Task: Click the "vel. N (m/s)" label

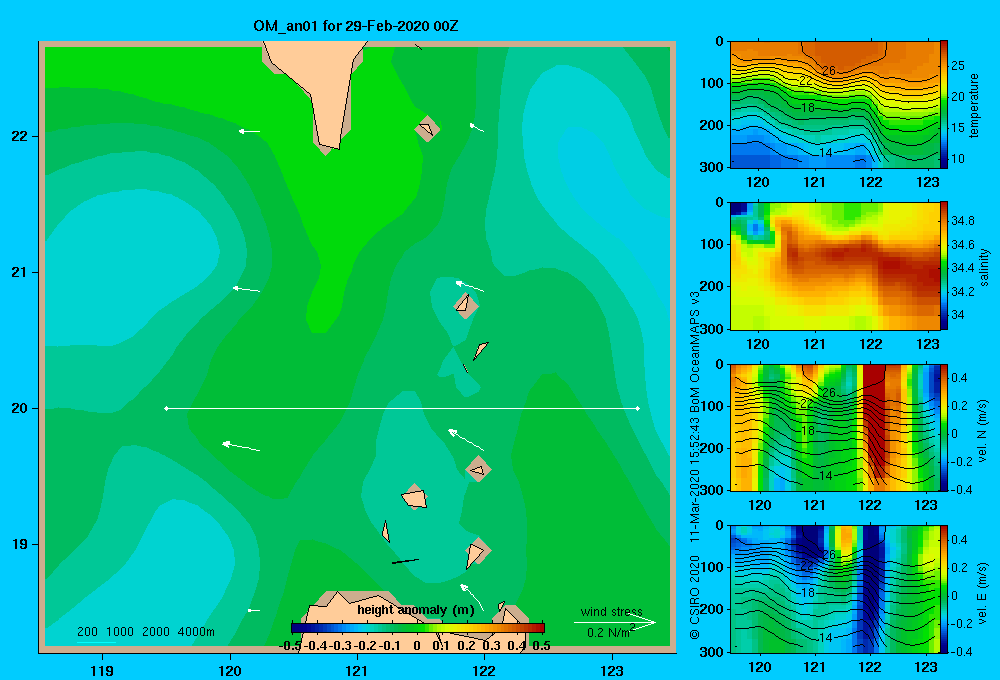Action: click(x=983, y=431)
